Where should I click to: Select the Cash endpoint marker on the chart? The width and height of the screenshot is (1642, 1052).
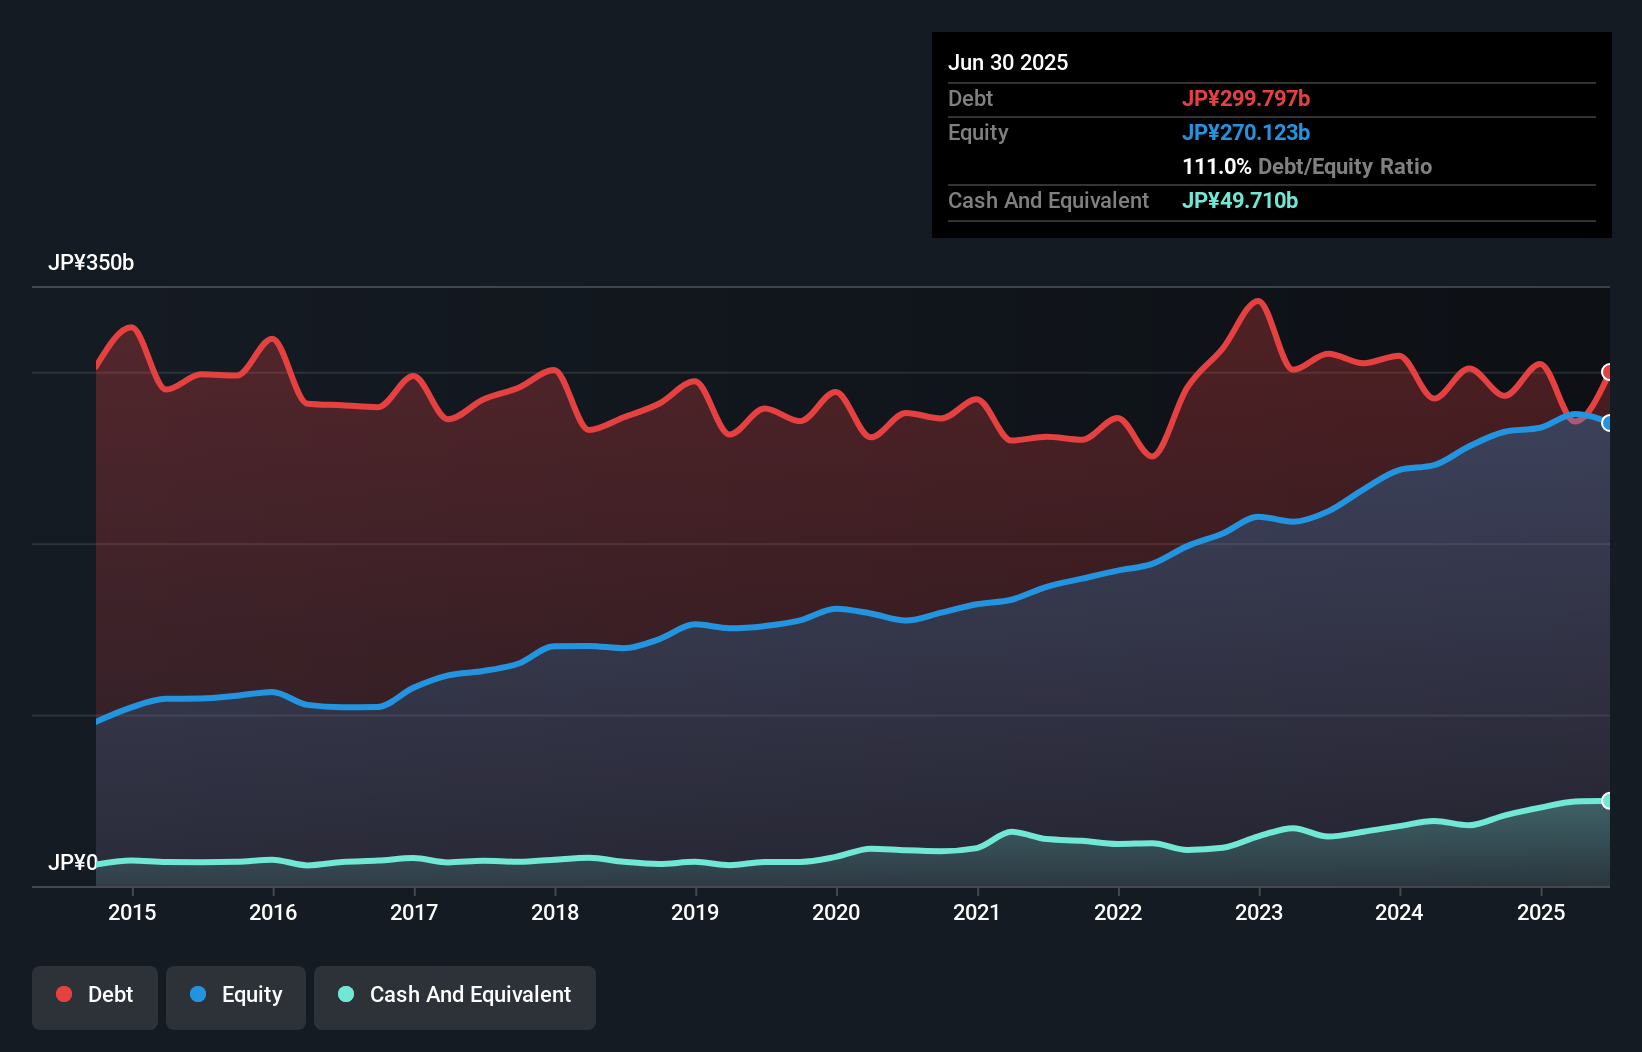(x=1607, y=800)
